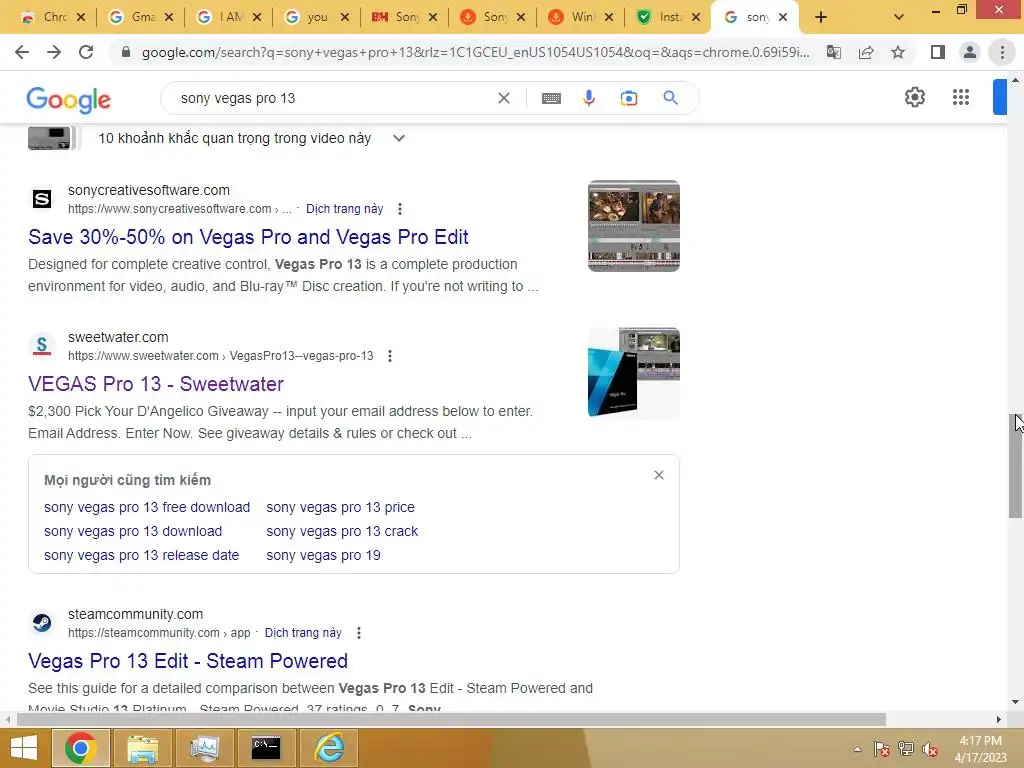Viewport: 1024px width, 768px height.
Task: Click the vertical page scrollbar thumb
Action: click(x=1015, y=466)
